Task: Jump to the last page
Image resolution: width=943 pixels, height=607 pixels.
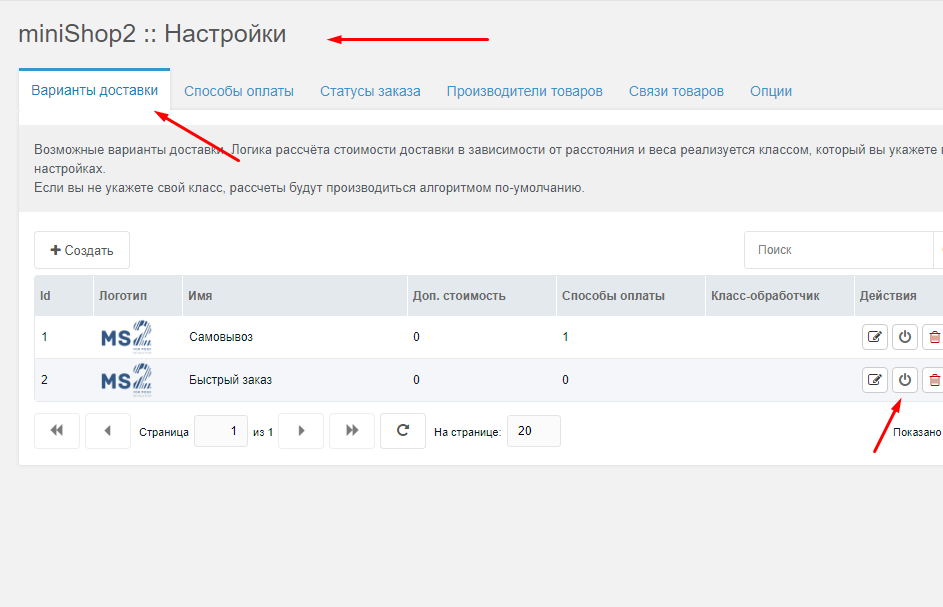Action: 352,431
